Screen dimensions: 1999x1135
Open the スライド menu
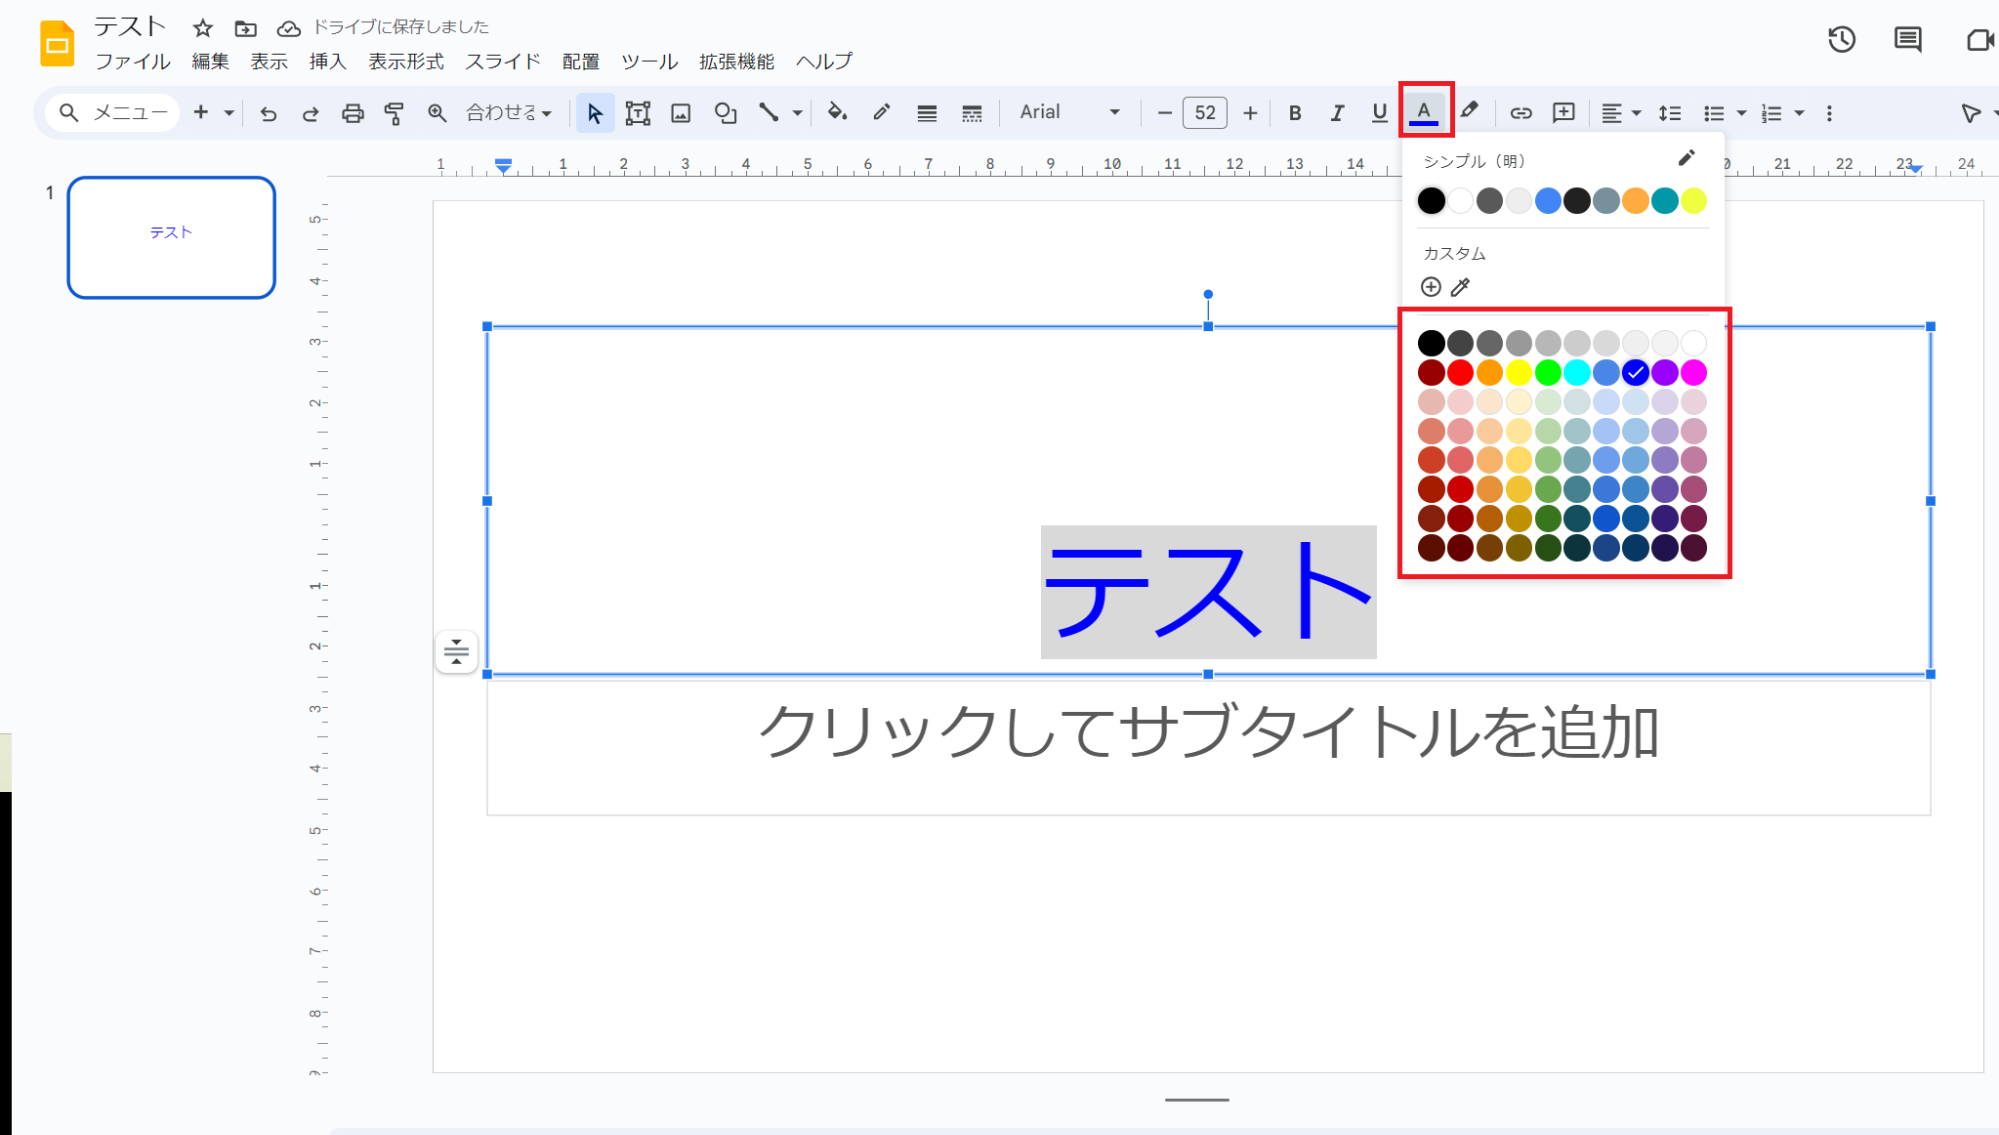coord(502,62)
